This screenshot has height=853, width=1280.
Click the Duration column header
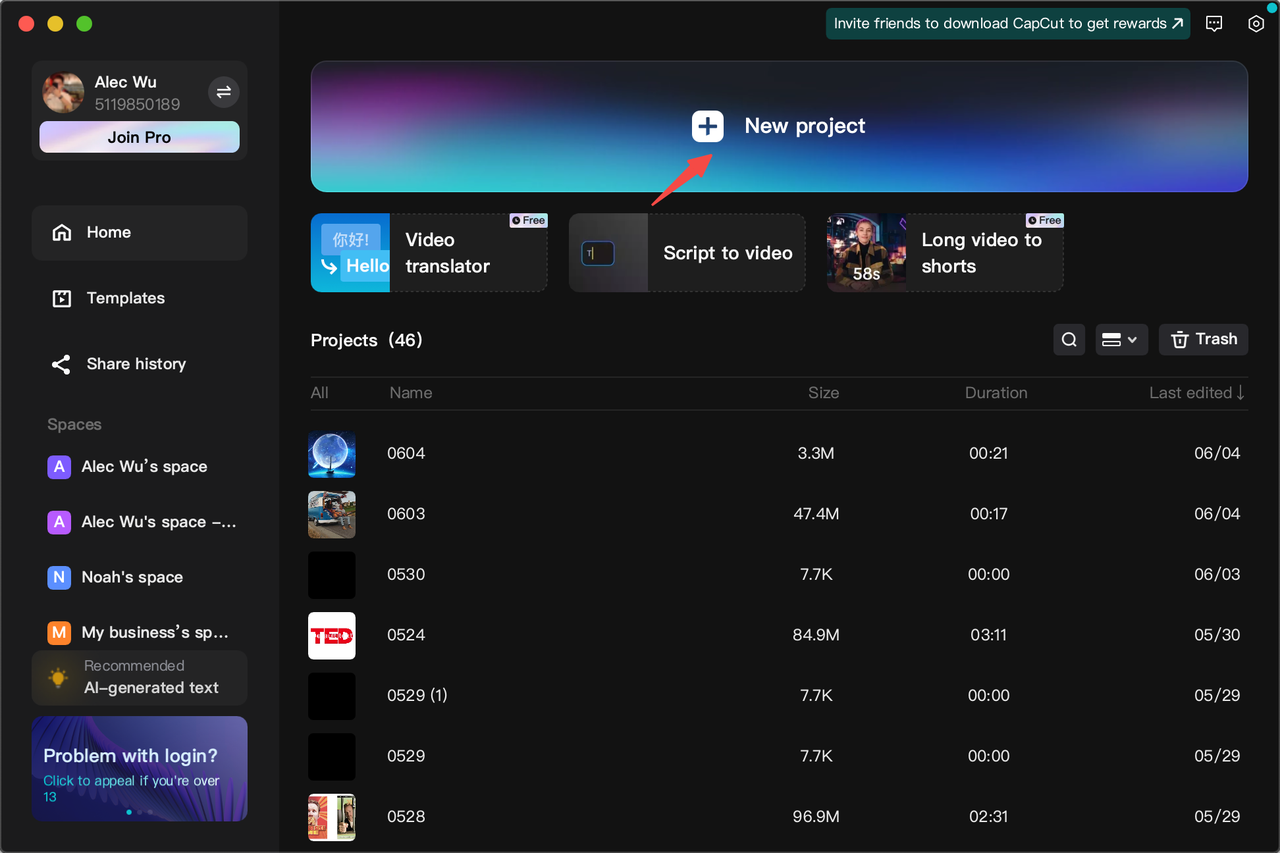(996, 393)
